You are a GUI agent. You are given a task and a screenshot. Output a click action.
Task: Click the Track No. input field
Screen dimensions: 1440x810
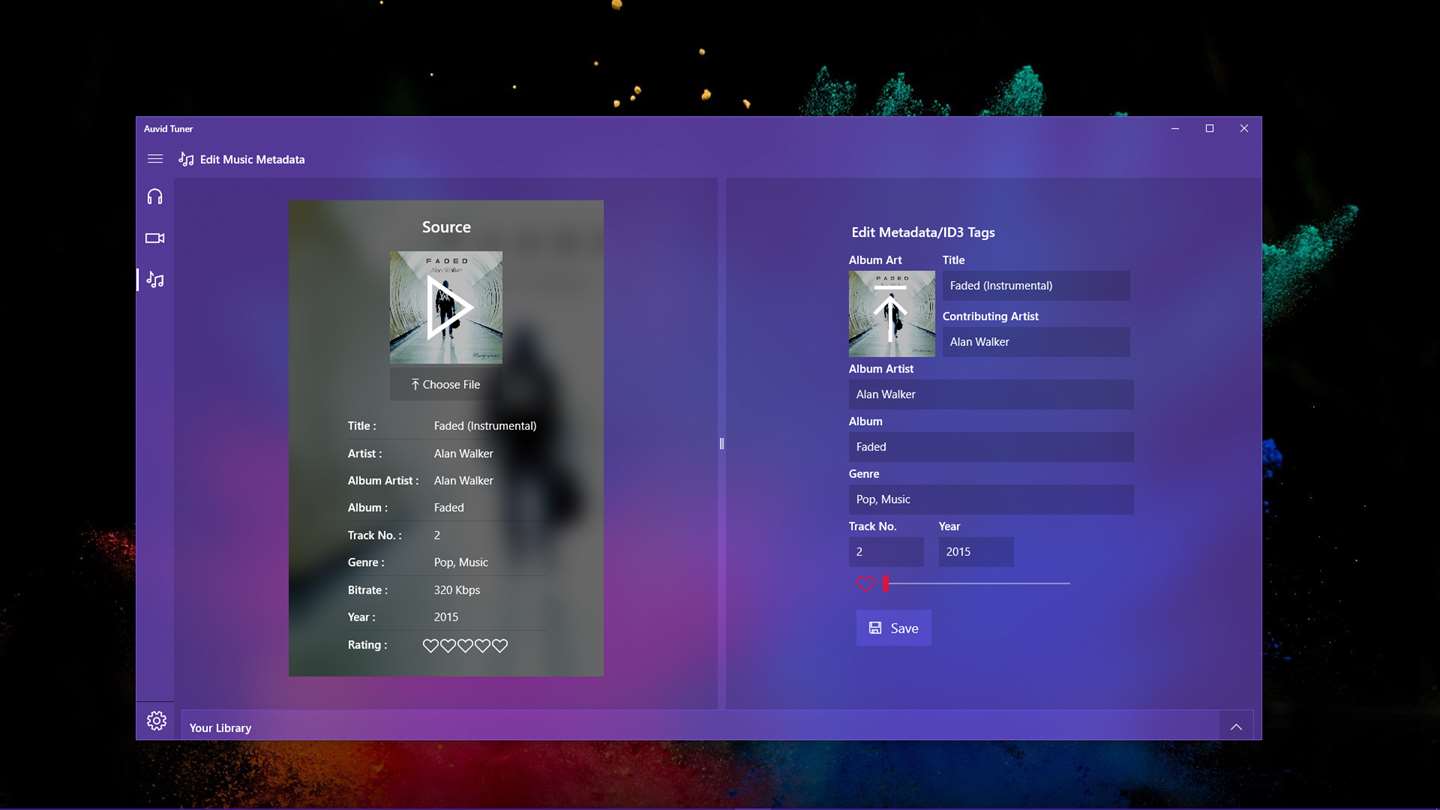pyautogui.click(x=886, y=552)
